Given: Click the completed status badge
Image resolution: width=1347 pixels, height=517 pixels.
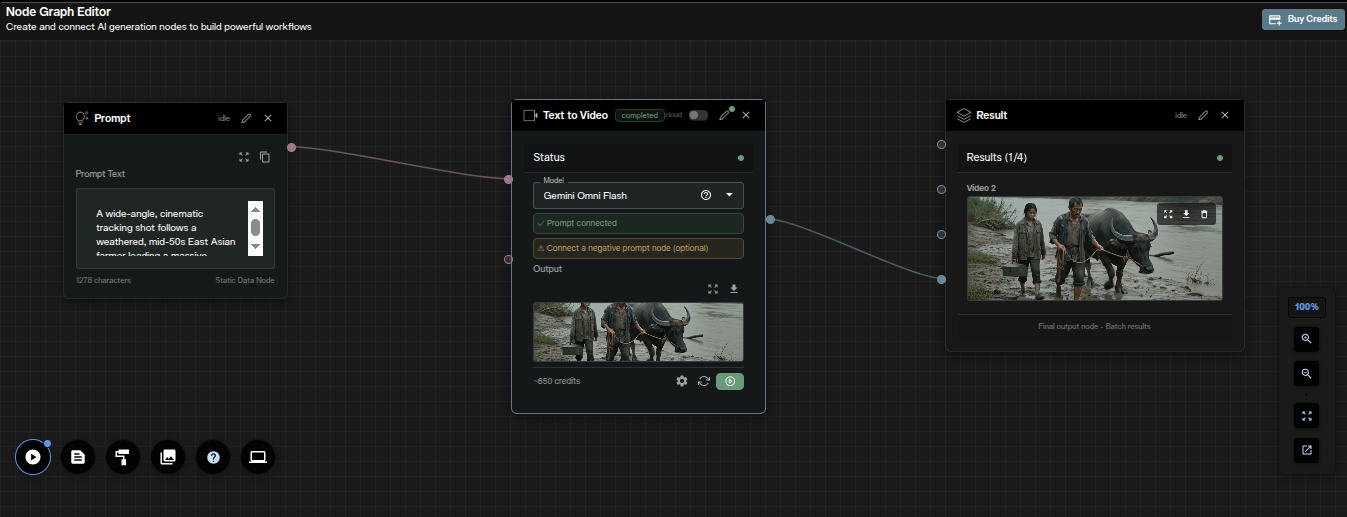Looking at the screenshot, I should tap(639, 115).
